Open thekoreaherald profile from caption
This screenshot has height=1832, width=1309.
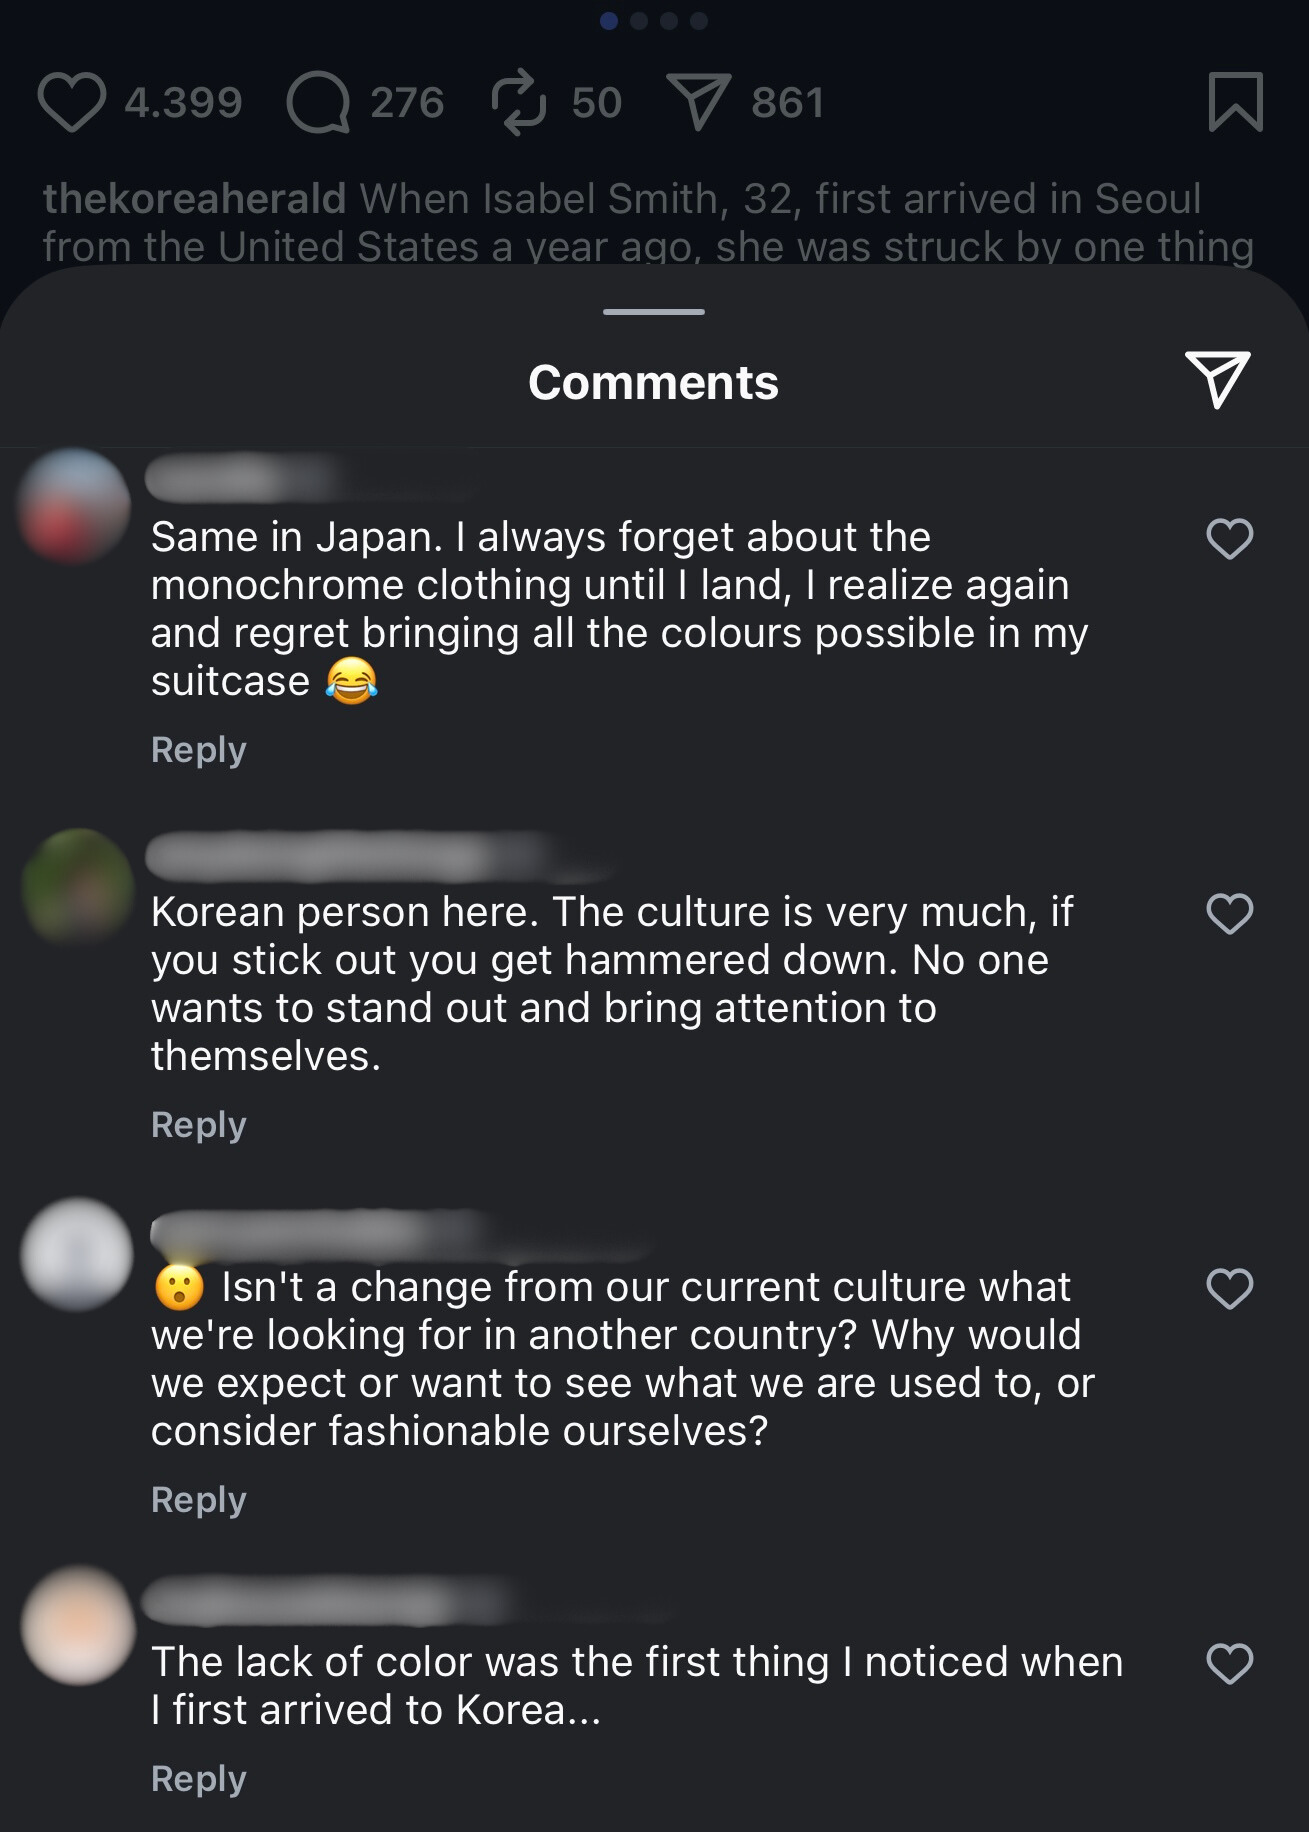[x=194, y=198]
